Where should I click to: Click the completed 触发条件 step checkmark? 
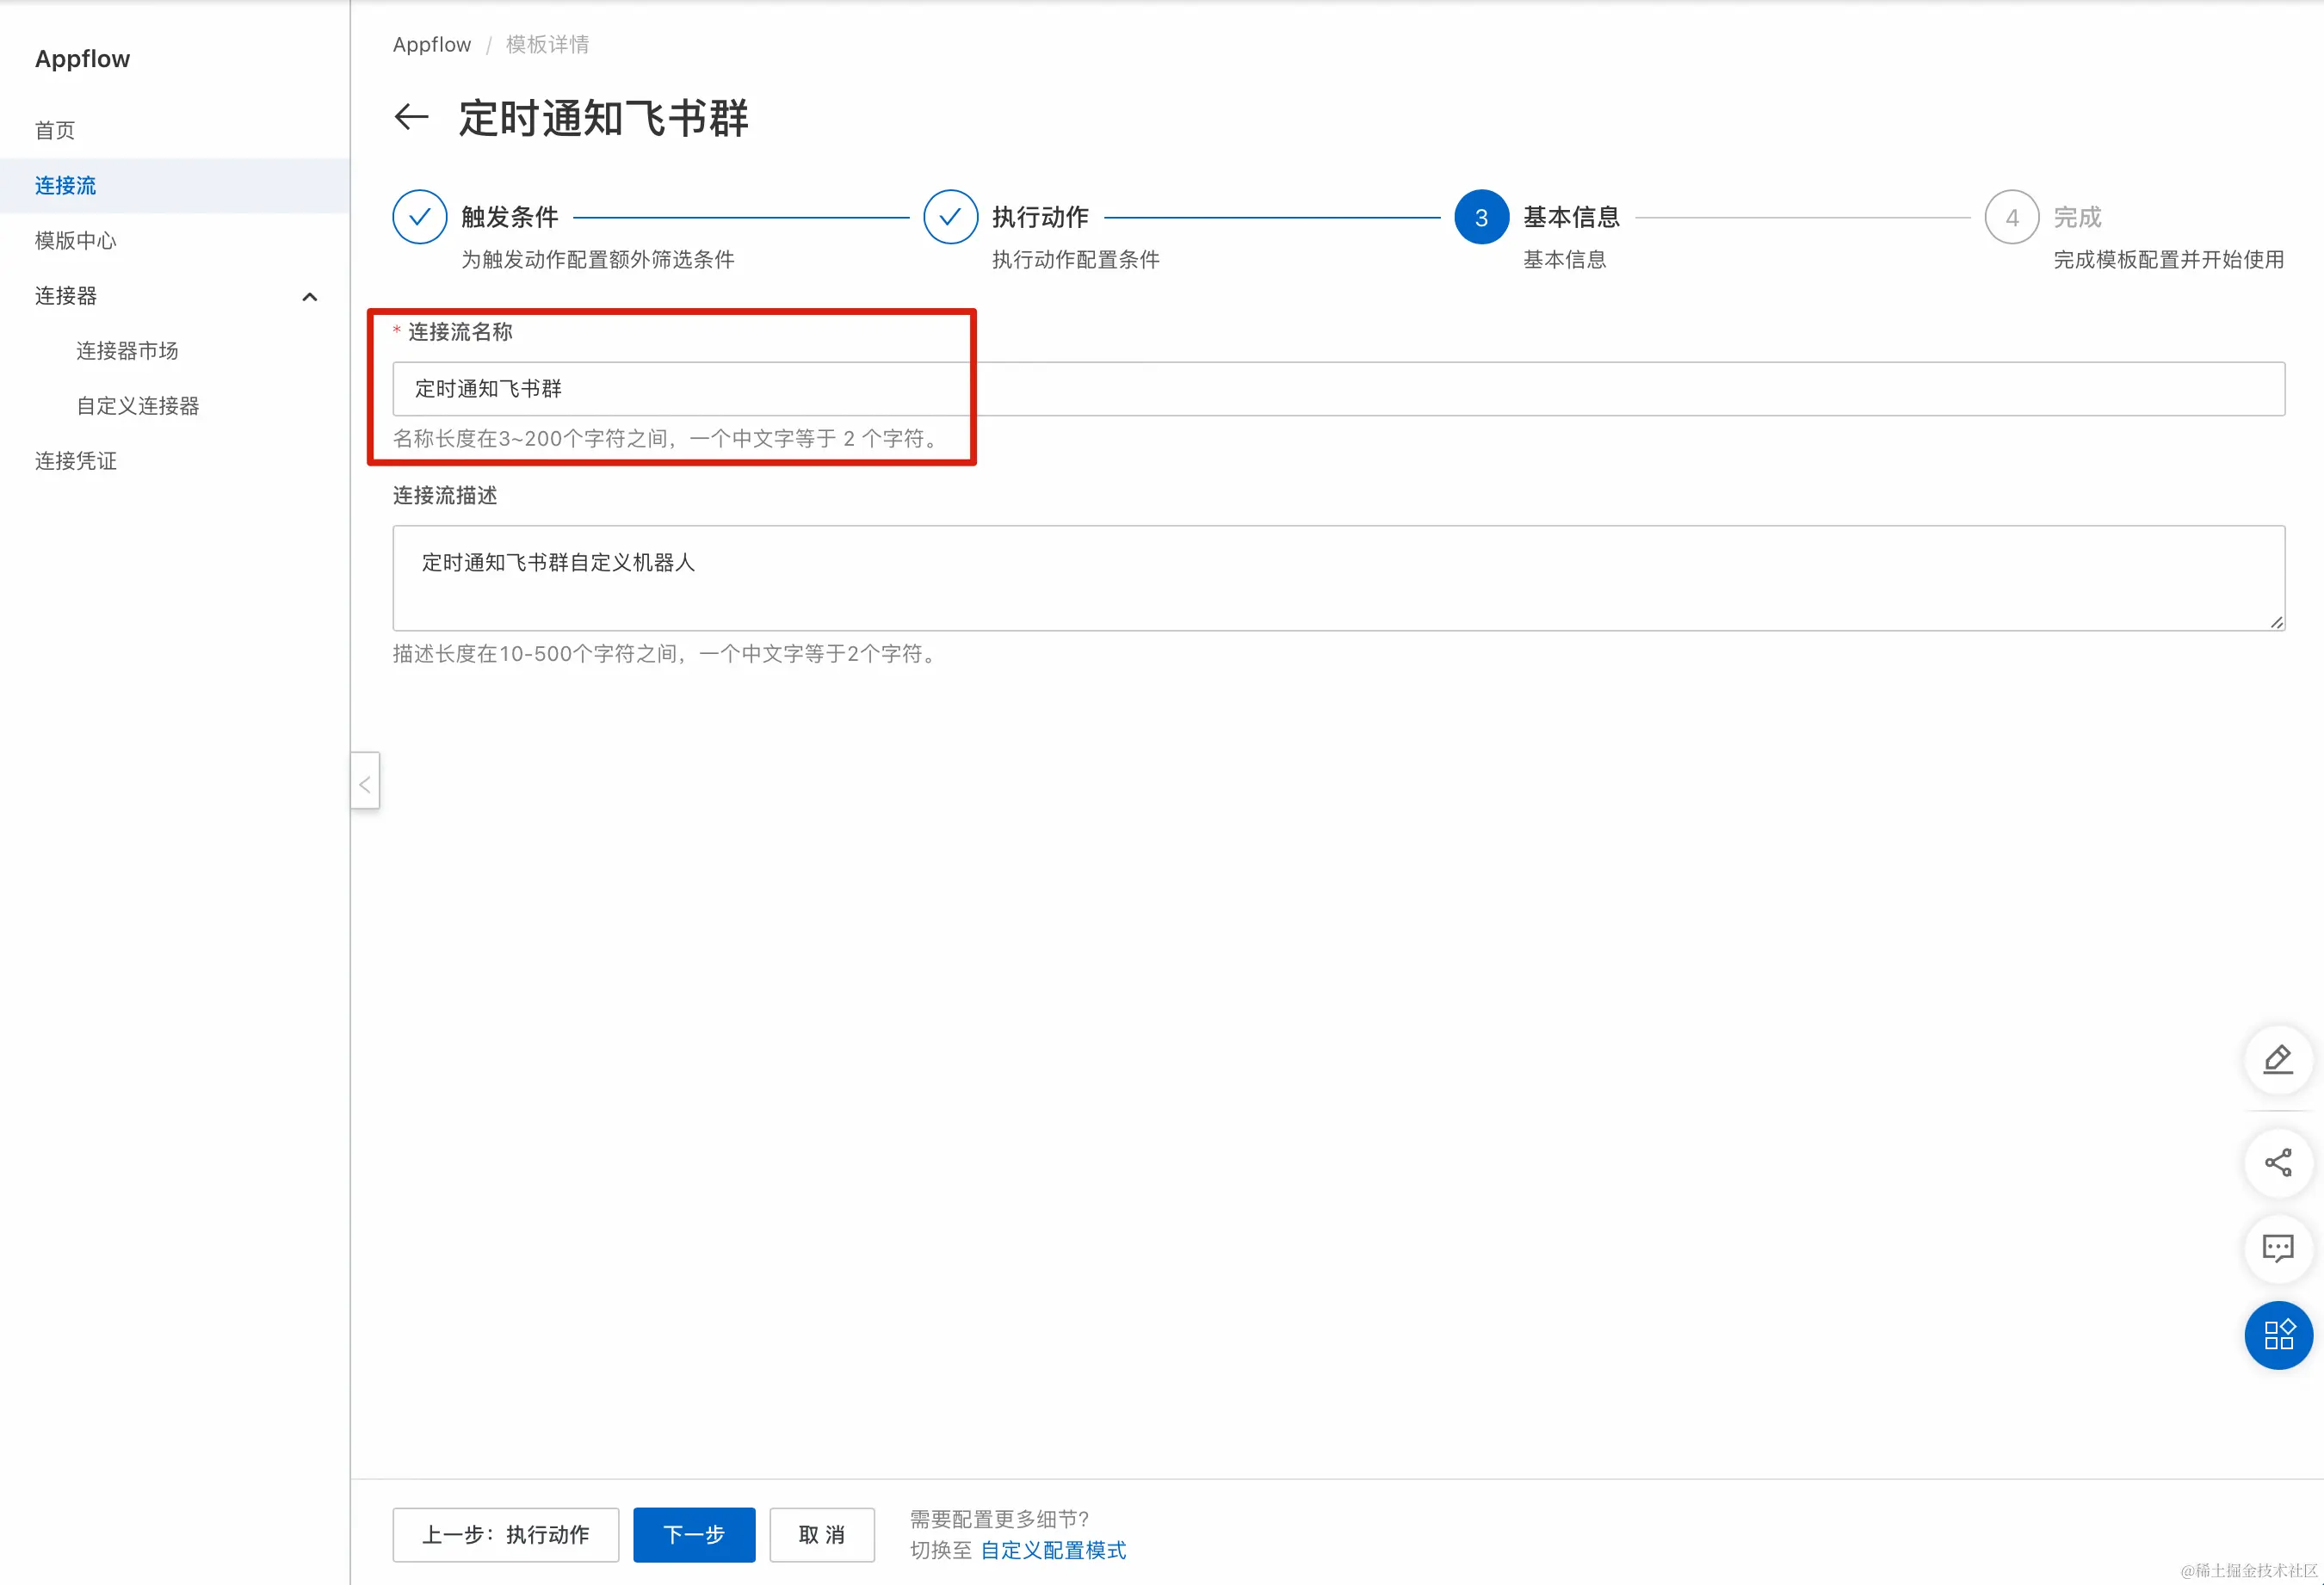pyautogui.click(x=419, y=217)
